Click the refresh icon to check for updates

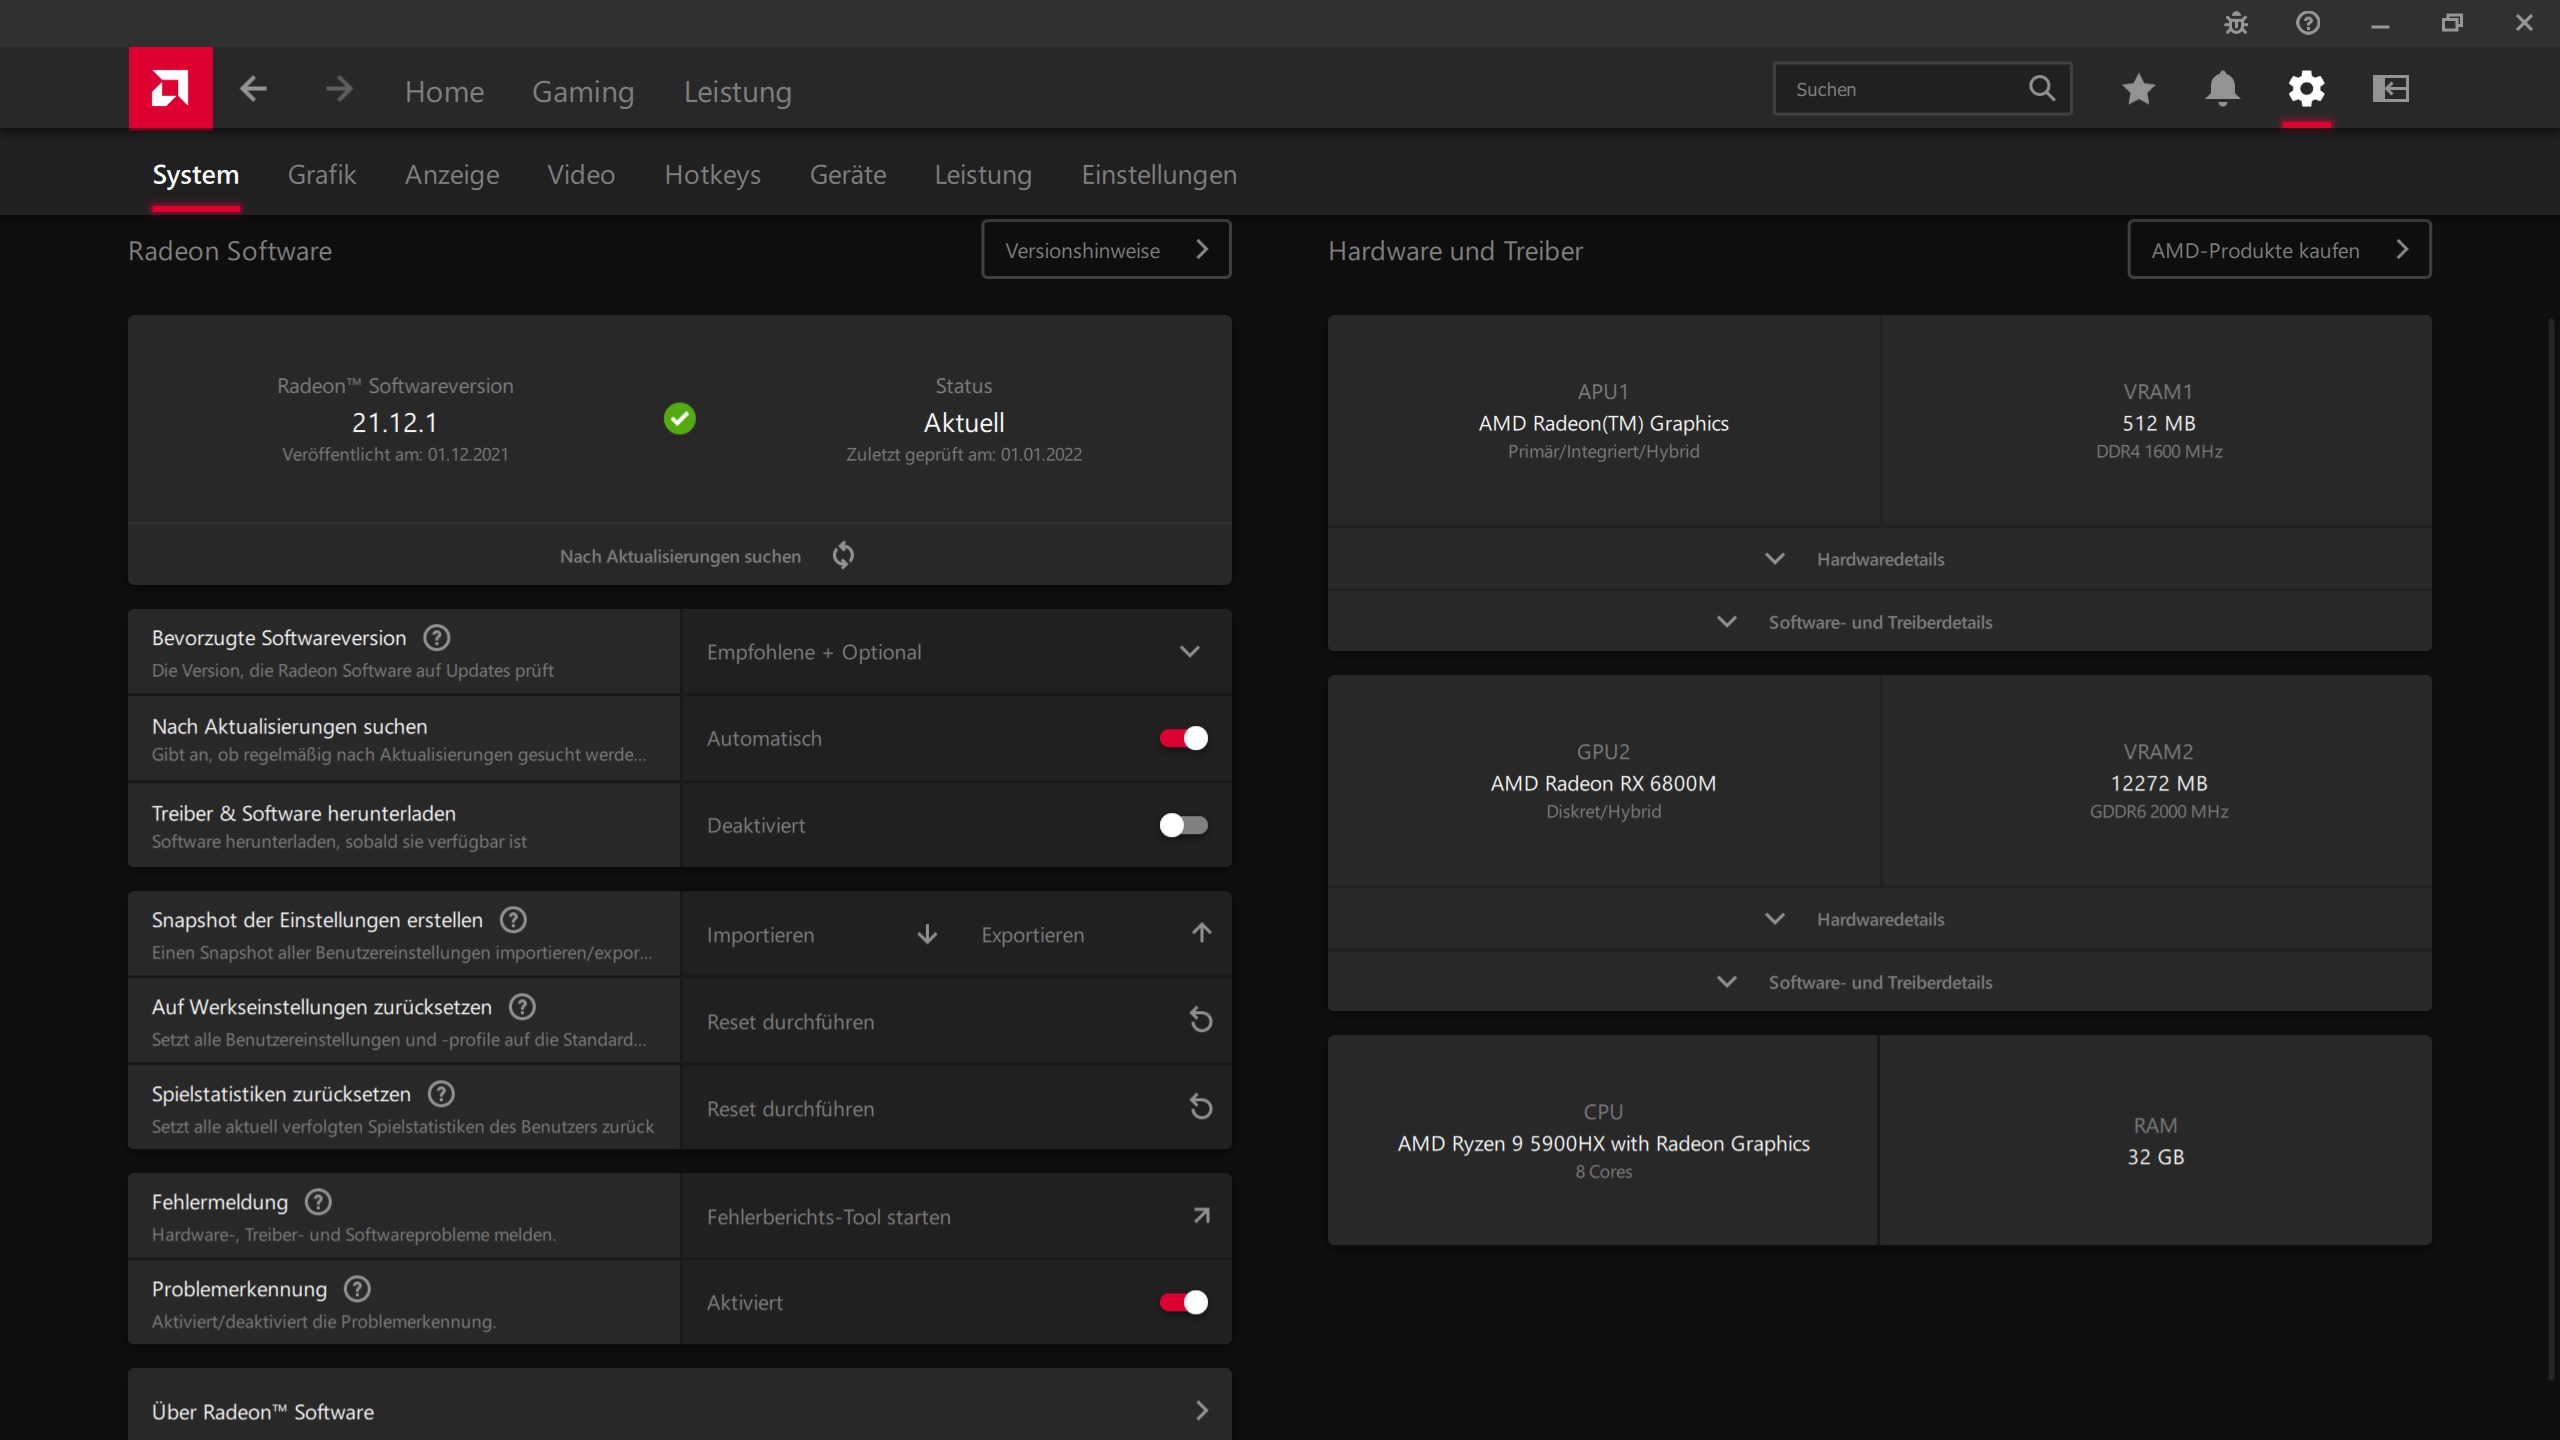pyautogui.click(x=843, y=555)
